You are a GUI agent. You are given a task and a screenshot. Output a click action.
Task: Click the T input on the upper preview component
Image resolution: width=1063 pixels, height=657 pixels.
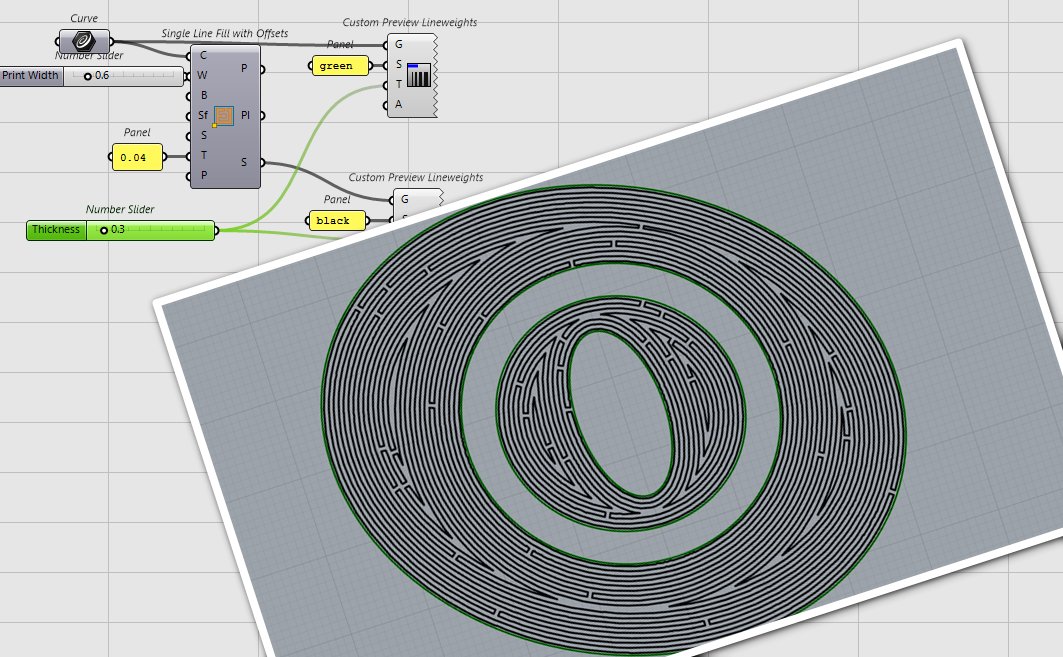384,85
